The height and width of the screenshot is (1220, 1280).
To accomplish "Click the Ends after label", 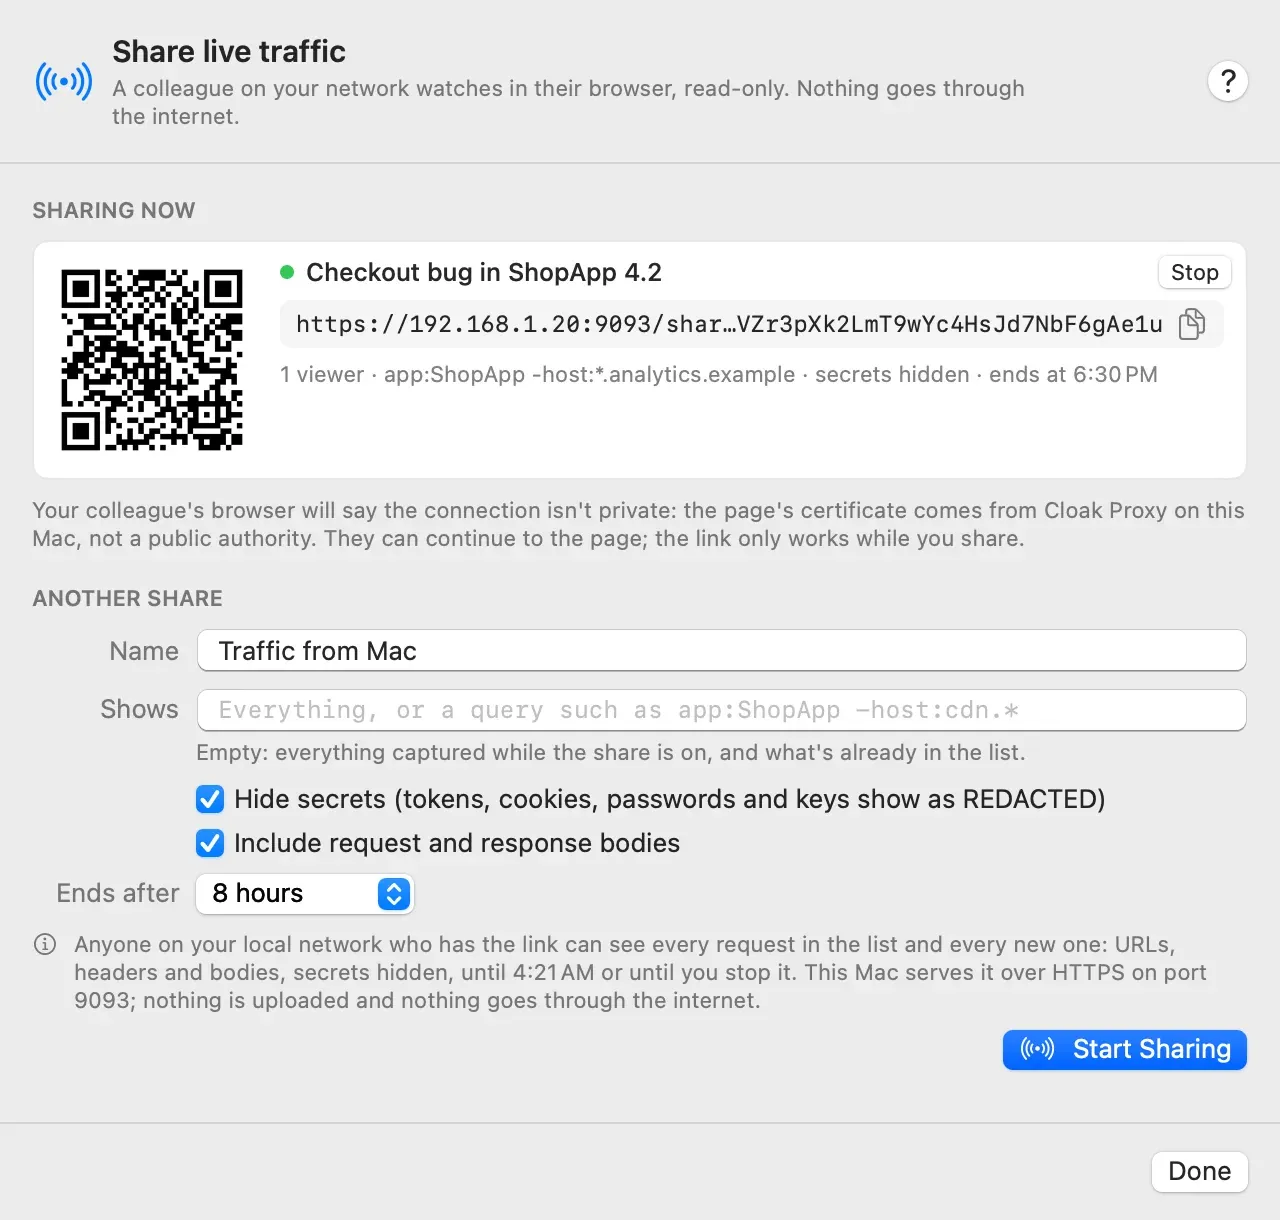I will [118, 893].
